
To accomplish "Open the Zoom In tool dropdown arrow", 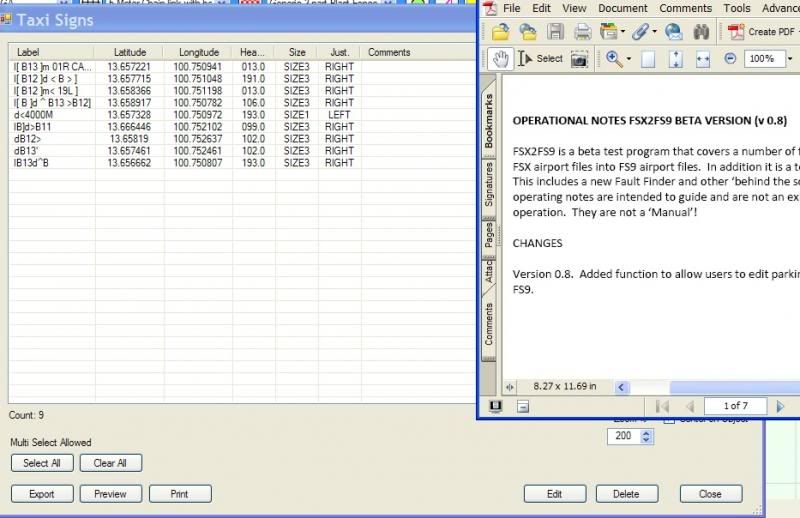I will (x=630, y=59).
